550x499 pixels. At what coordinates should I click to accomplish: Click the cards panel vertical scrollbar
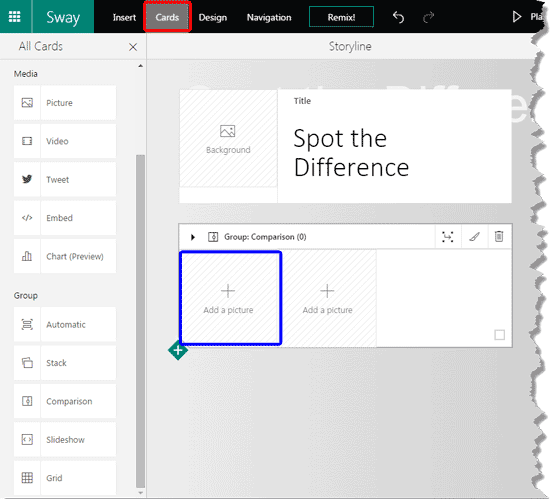coord(140,321)
